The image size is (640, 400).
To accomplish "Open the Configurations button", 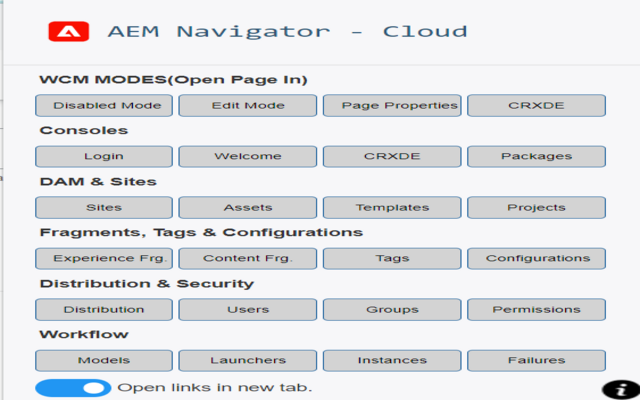I will (536, 258).
